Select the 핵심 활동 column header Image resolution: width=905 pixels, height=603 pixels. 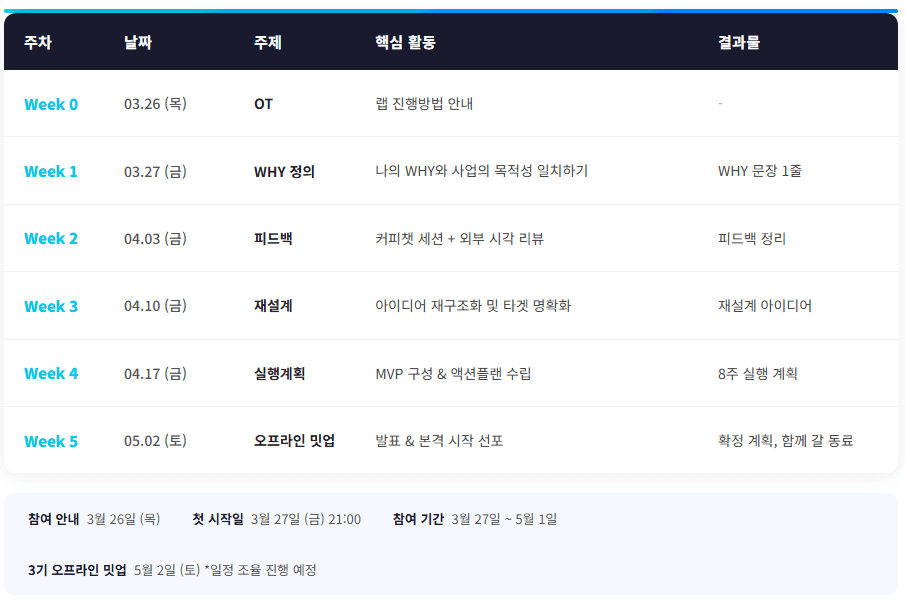click(x=405, y=43)
